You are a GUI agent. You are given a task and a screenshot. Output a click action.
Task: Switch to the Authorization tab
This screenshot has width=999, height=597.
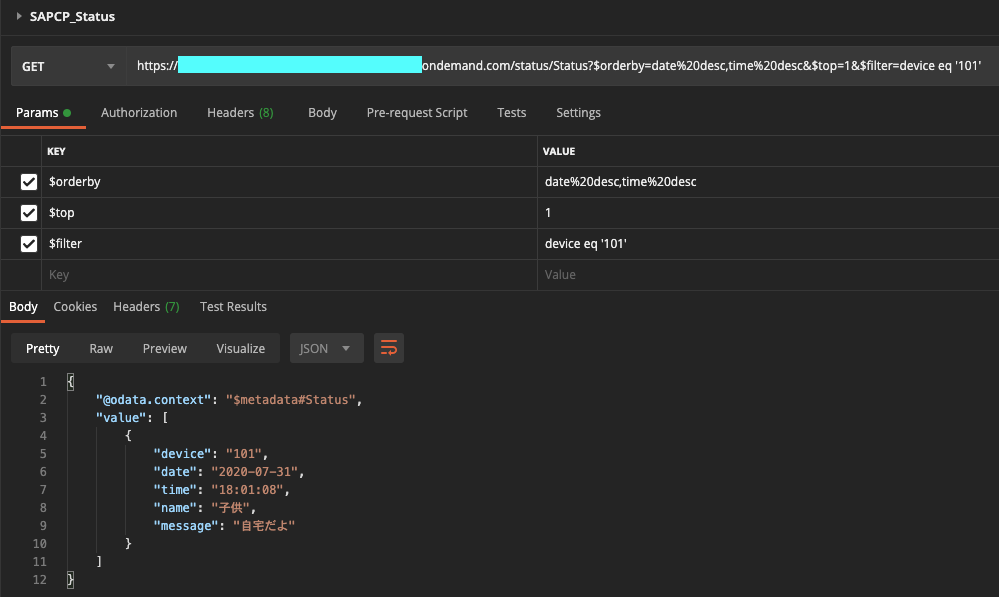tap(139, 113)
